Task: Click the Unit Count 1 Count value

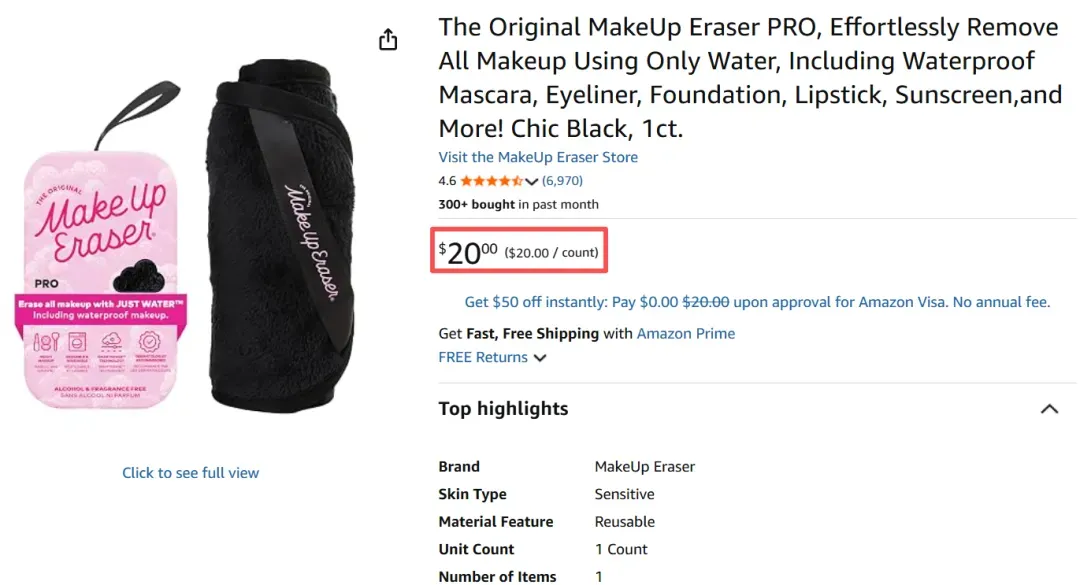Action: [621, 549]
